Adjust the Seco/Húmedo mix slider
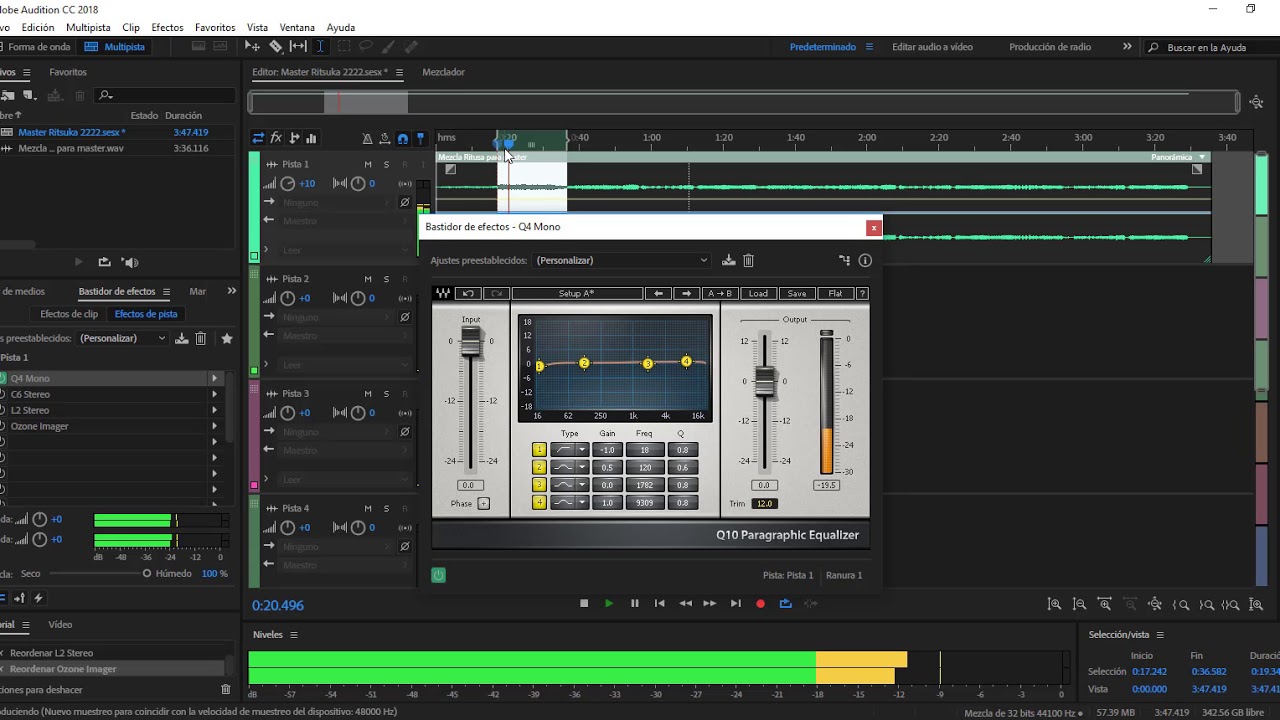The width and height of the screenshot is (1280, 720). click(x=147, y=573)
